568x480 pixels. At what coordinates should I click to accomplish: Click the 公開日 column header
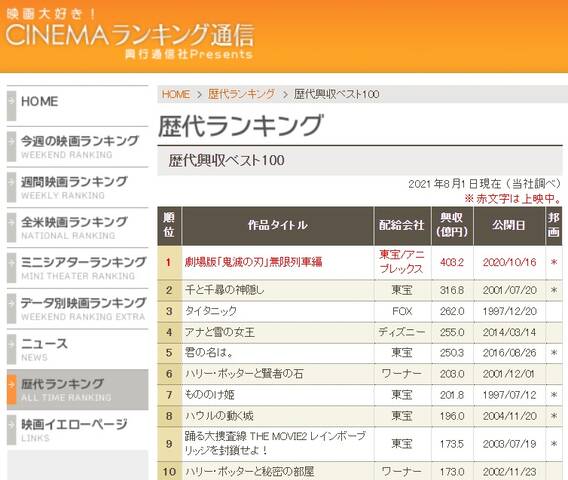[x=509, y=225]
